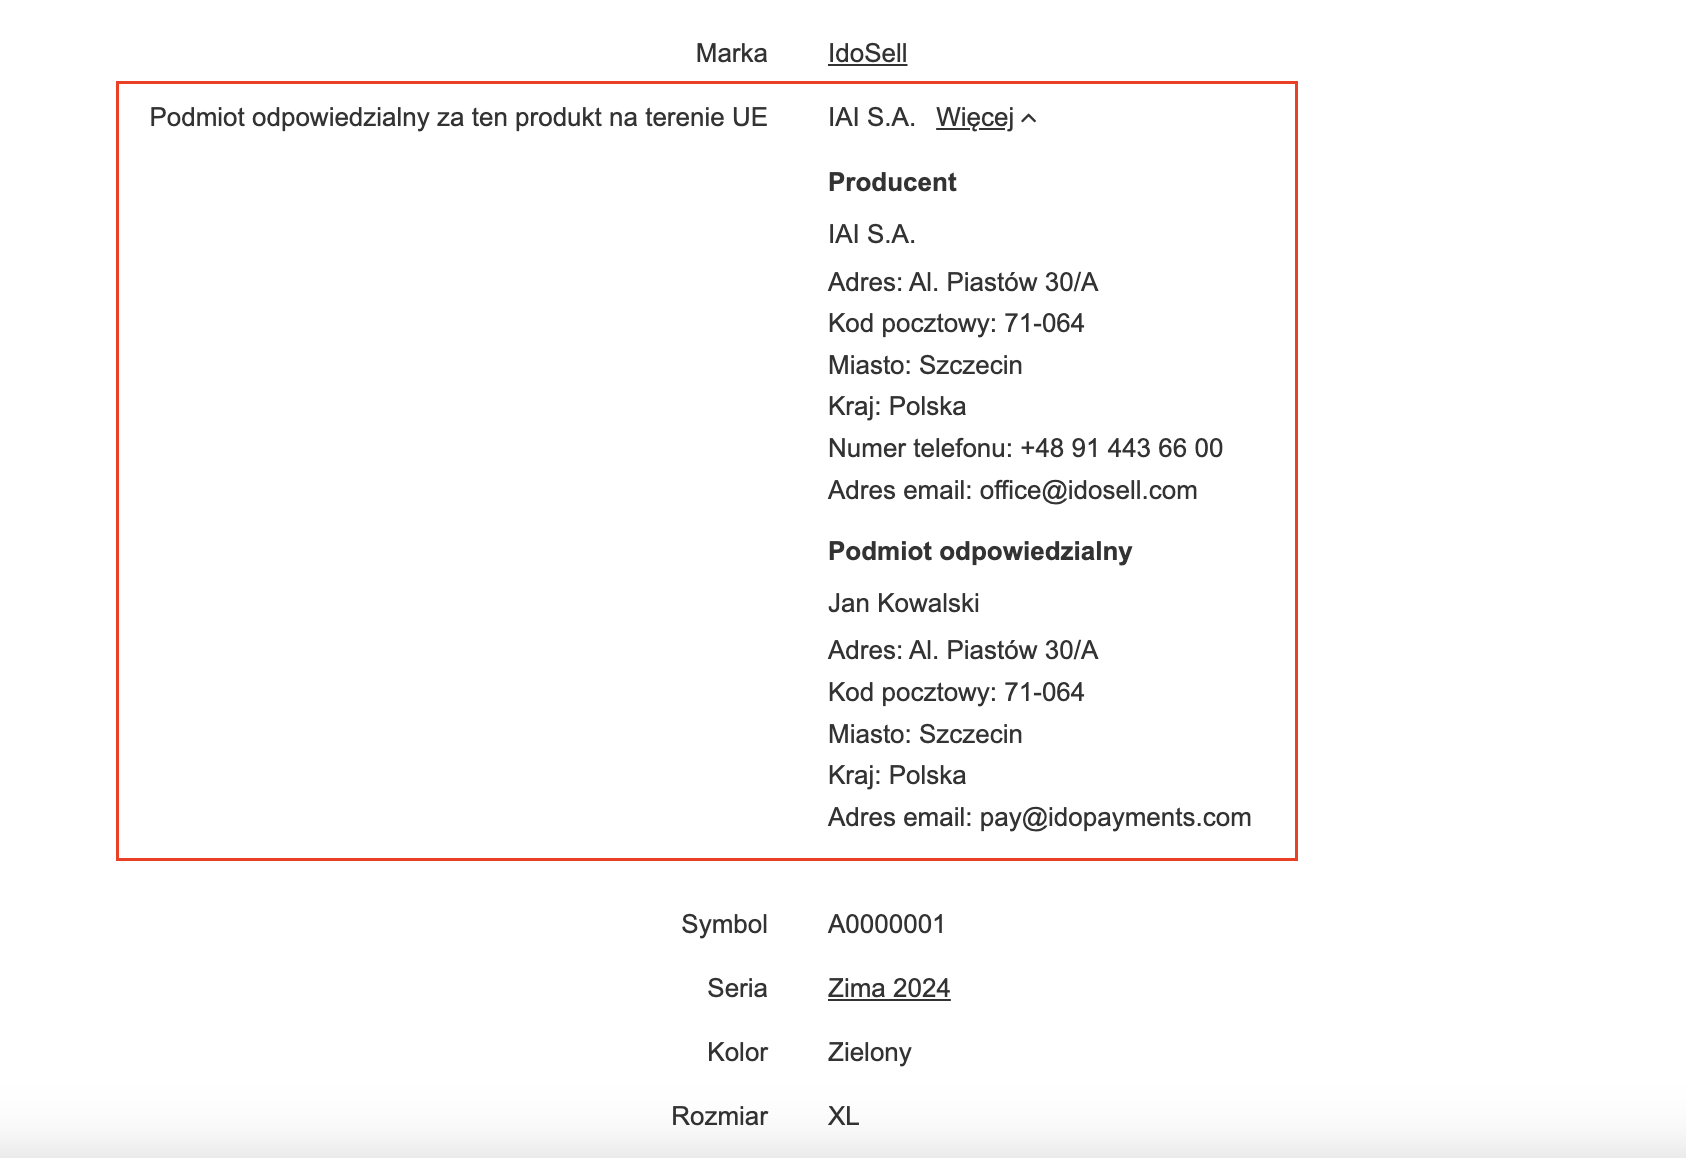Click the IAI S.A. name under Producent
Viewport: 1686px width, 1158px height.
872,234
